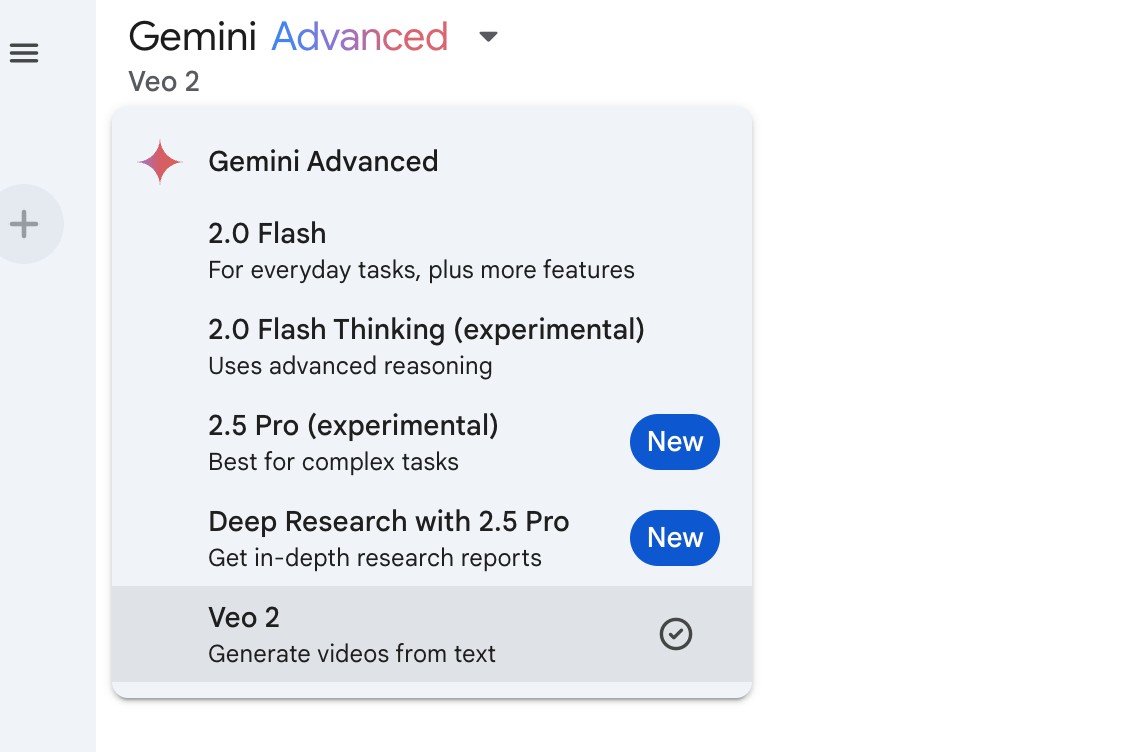Click New badge next to 2.5 Pro
This screenshot has height=752, width=1148.
(674, 442)
